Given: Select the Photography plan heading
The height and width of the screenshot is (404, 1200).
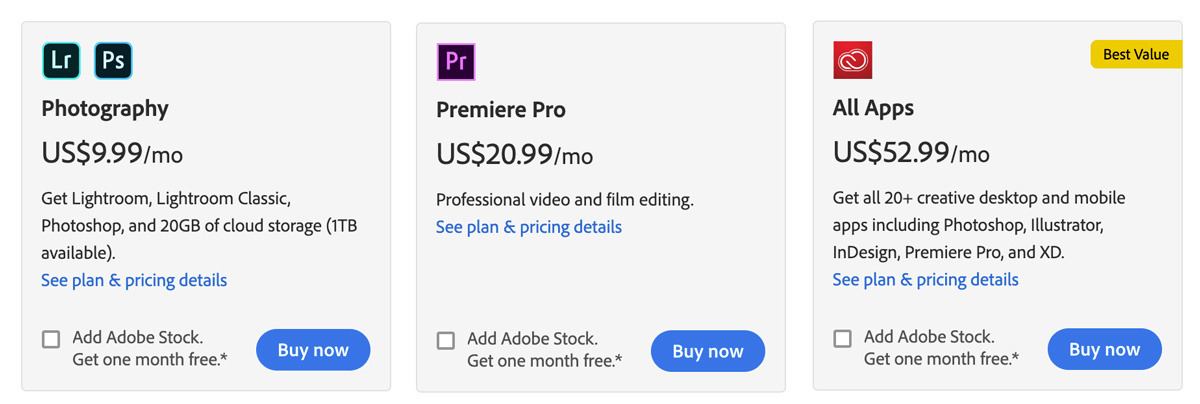Looking at the screenshot, I should (105, 108).
